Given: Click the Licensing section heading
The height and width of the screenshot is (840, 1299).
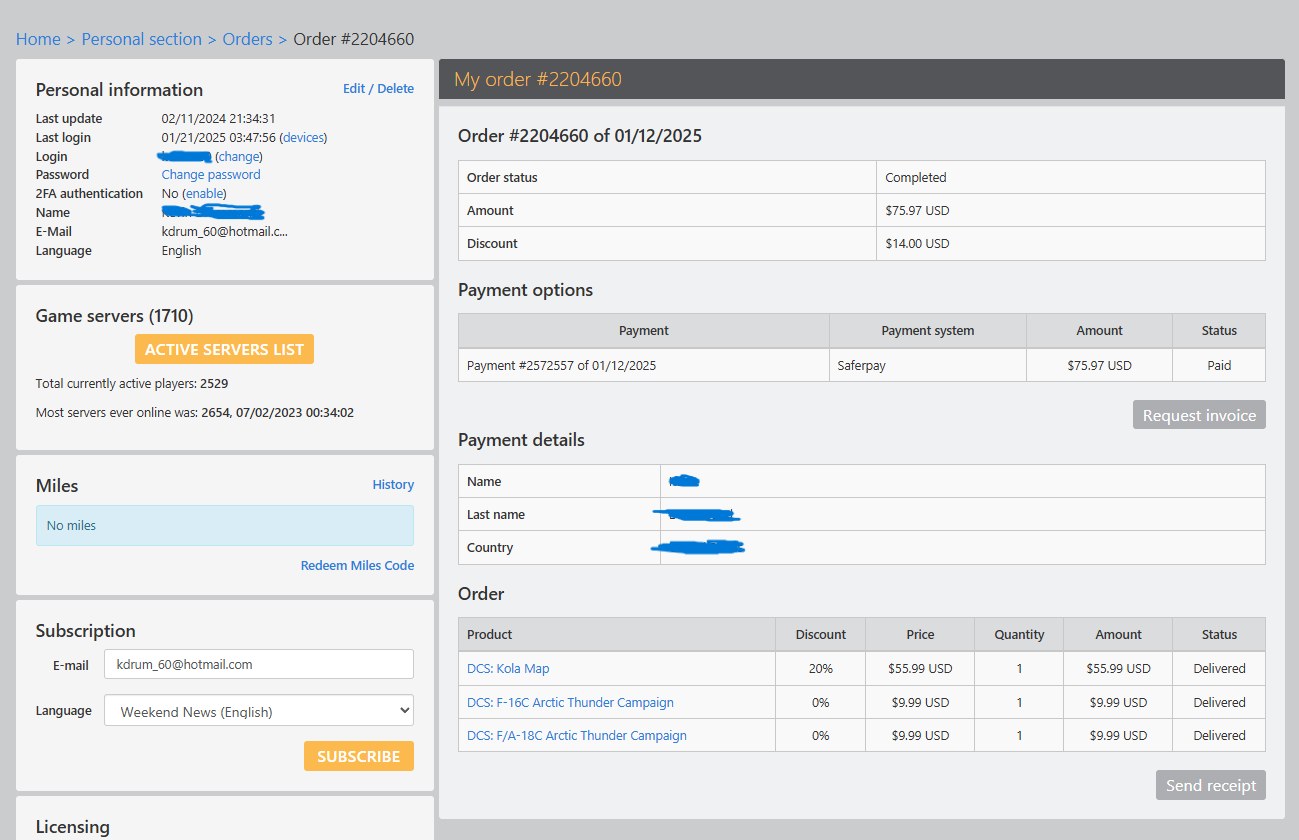Looking at the screenshot, I should coord(73,827).
